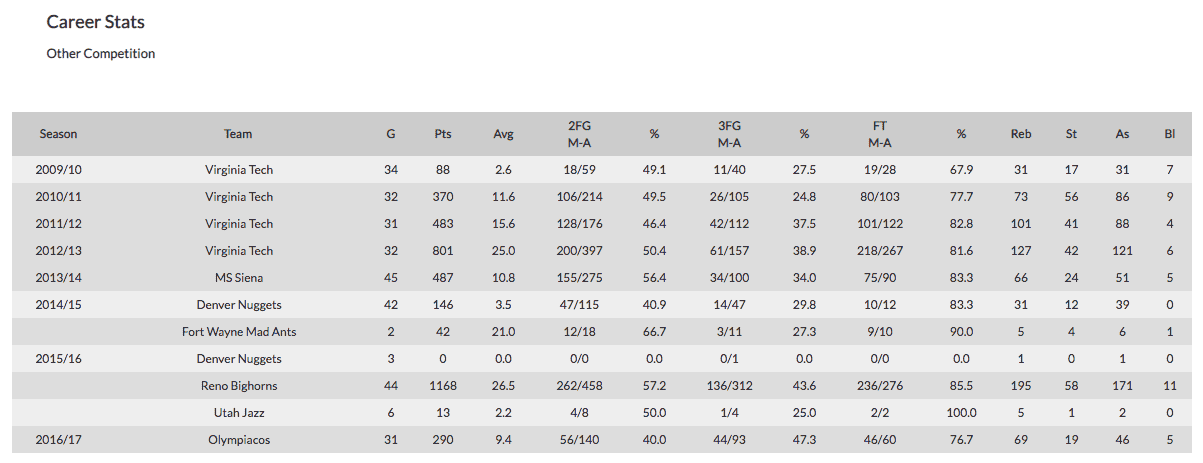Click the Avg column header
Viewport: 1203px width, 463px height.
tap(503, 134)
